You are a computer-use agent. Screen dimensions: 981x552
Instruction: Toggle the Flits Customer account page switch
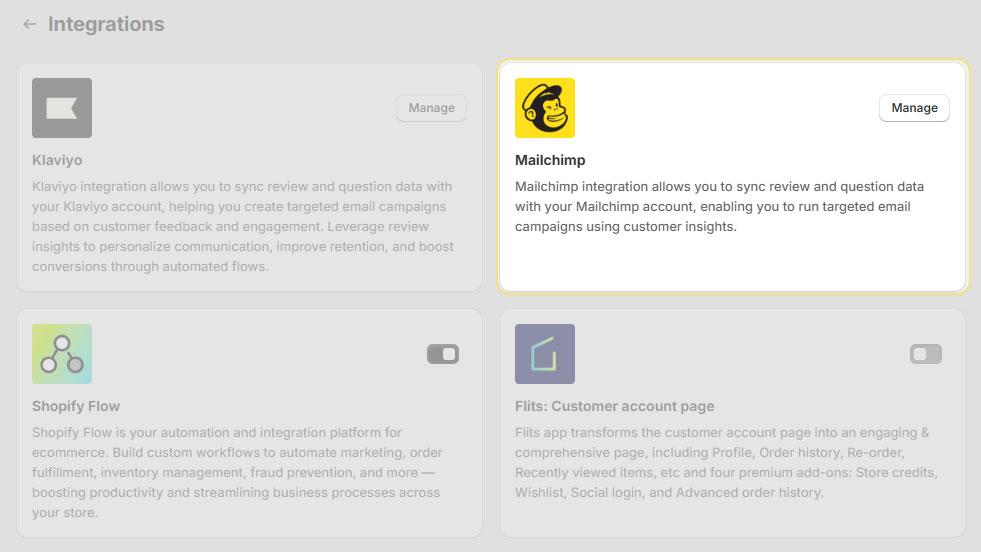click(x=926, y=354)
